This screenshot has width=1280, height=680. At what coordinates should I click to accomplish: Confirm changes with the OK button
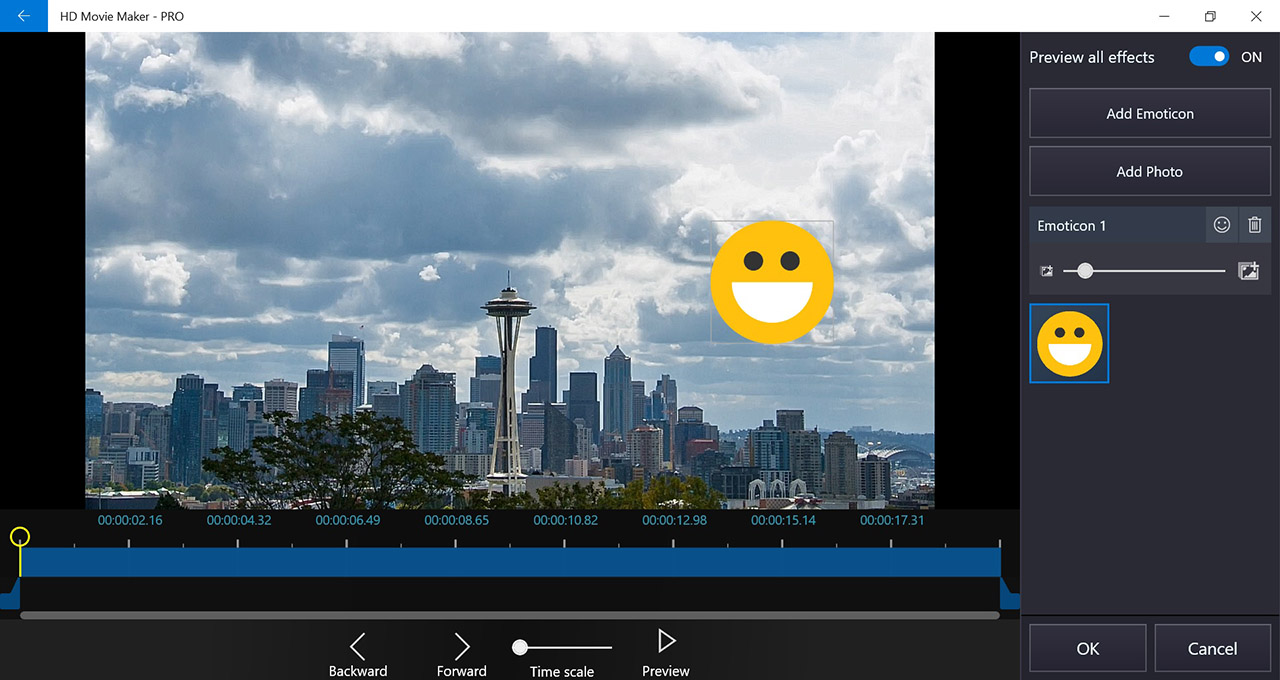(x=1087, y=649)
